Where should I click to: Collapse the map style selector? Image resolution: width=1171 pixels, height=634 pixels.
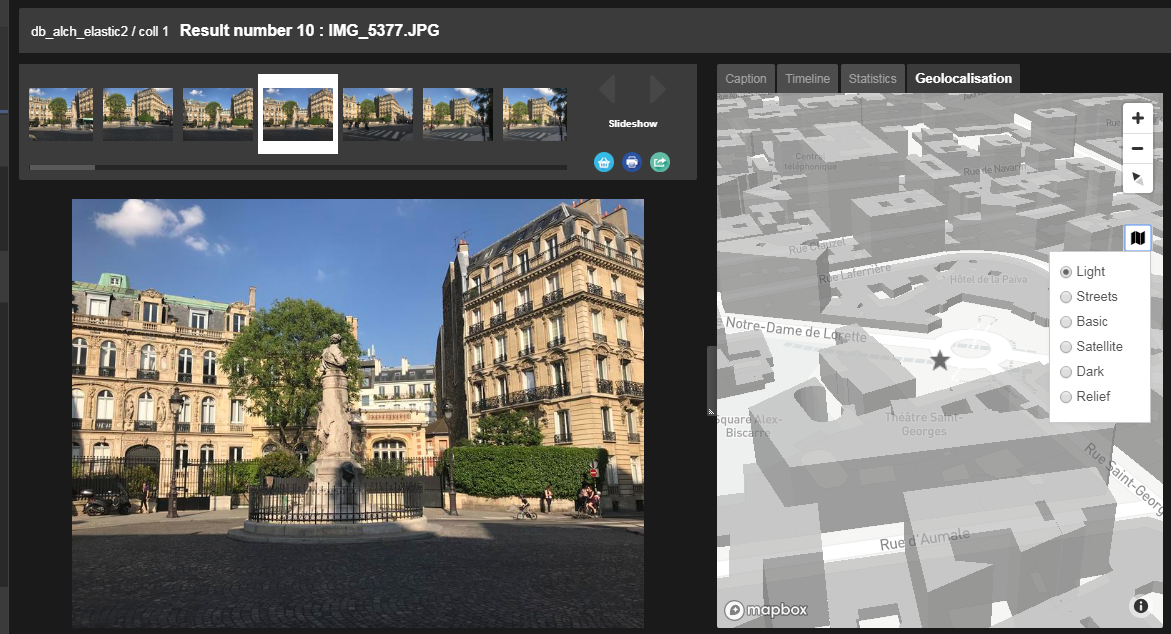[x=1137, y=238]
